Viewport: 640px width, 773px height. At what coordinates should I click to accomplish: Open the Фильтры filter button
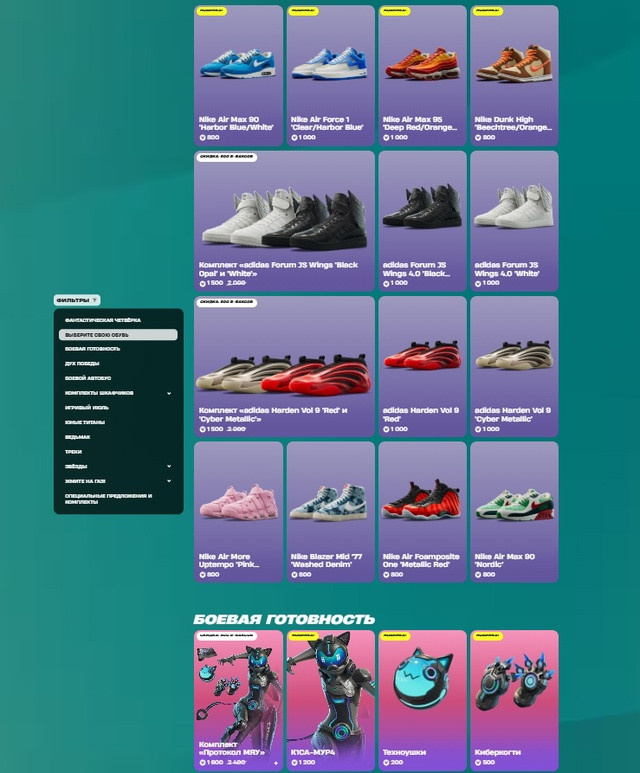[77, 300]
